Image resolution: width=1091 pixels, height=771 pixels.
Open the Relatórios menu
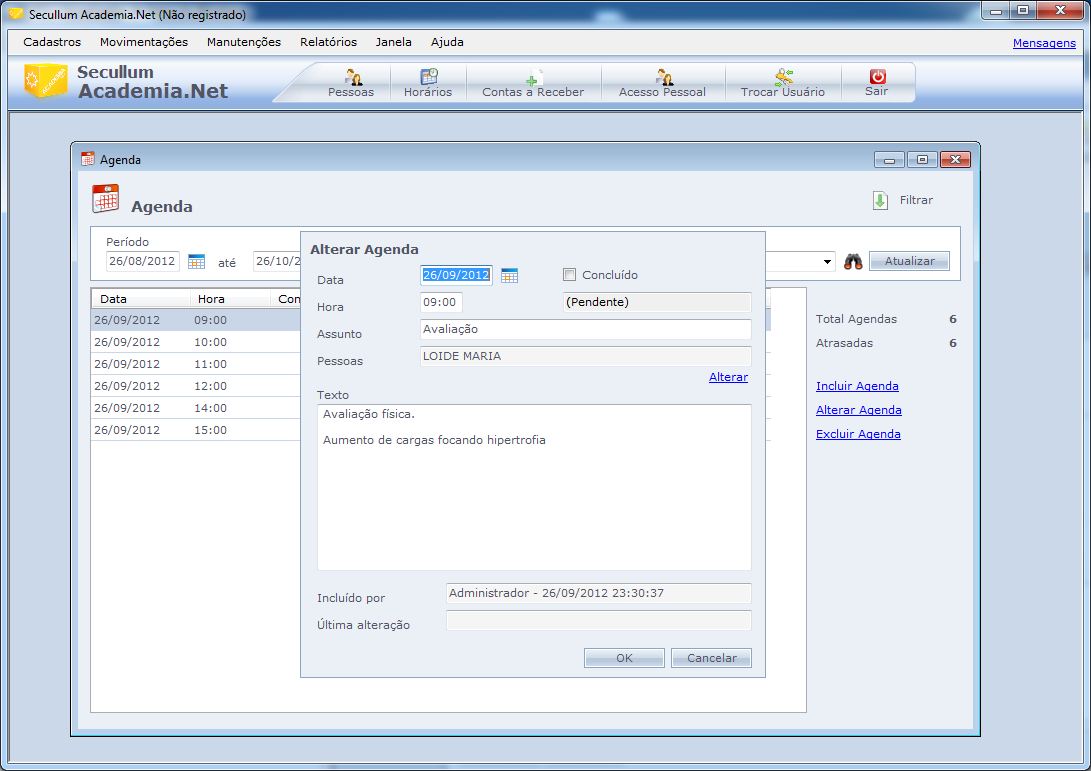(x=328, y=42)
